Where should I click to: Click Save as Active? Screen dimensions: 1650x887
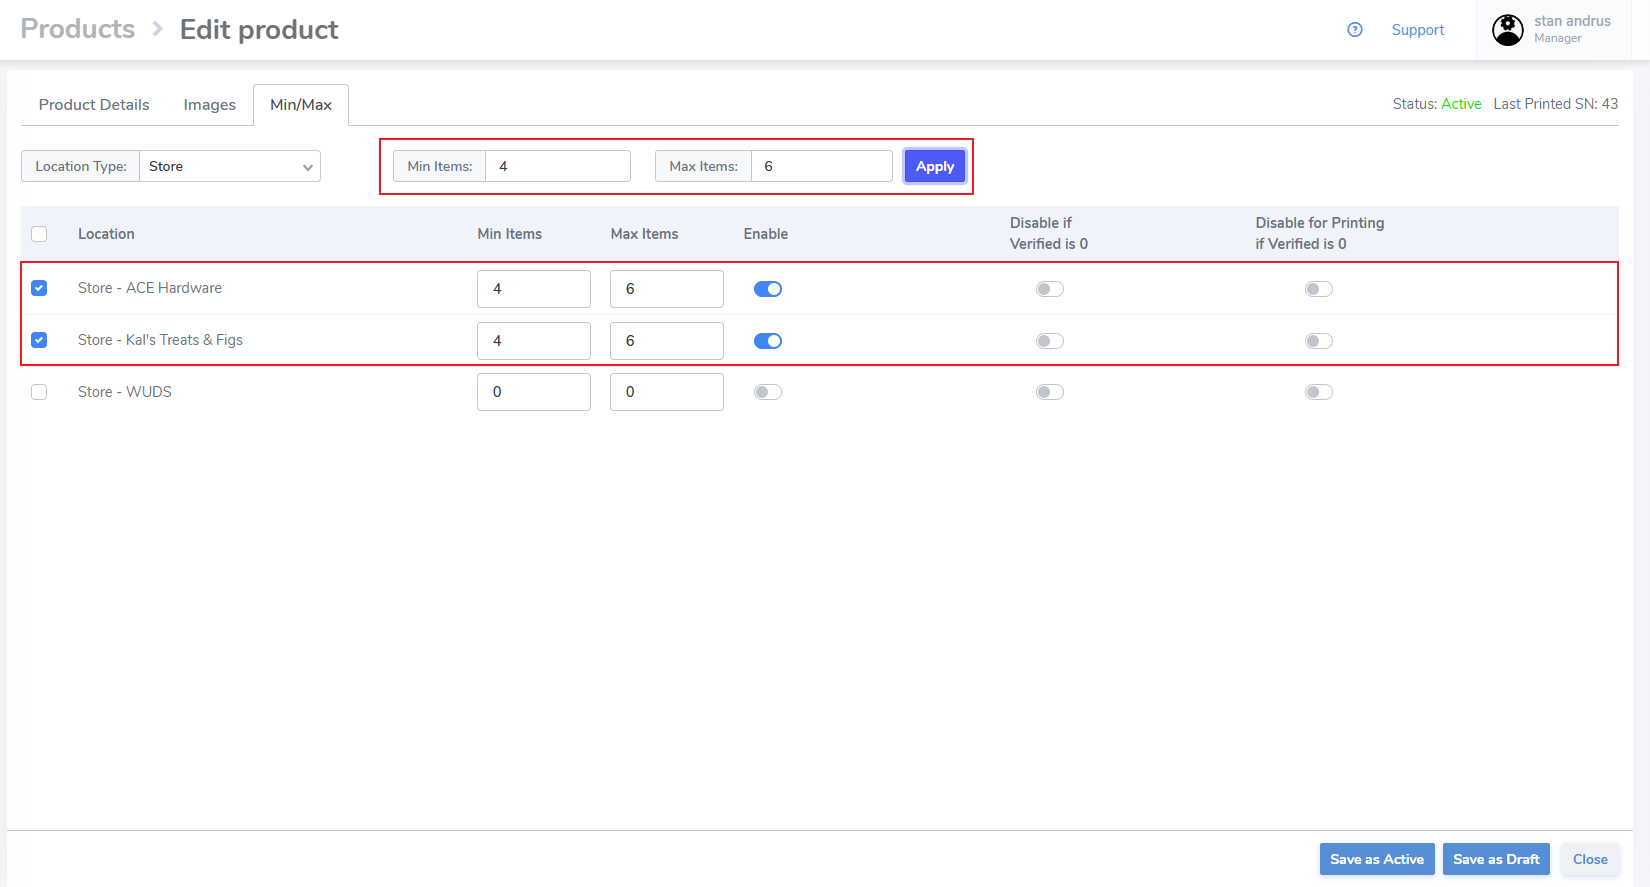(x=1377, y=859)
